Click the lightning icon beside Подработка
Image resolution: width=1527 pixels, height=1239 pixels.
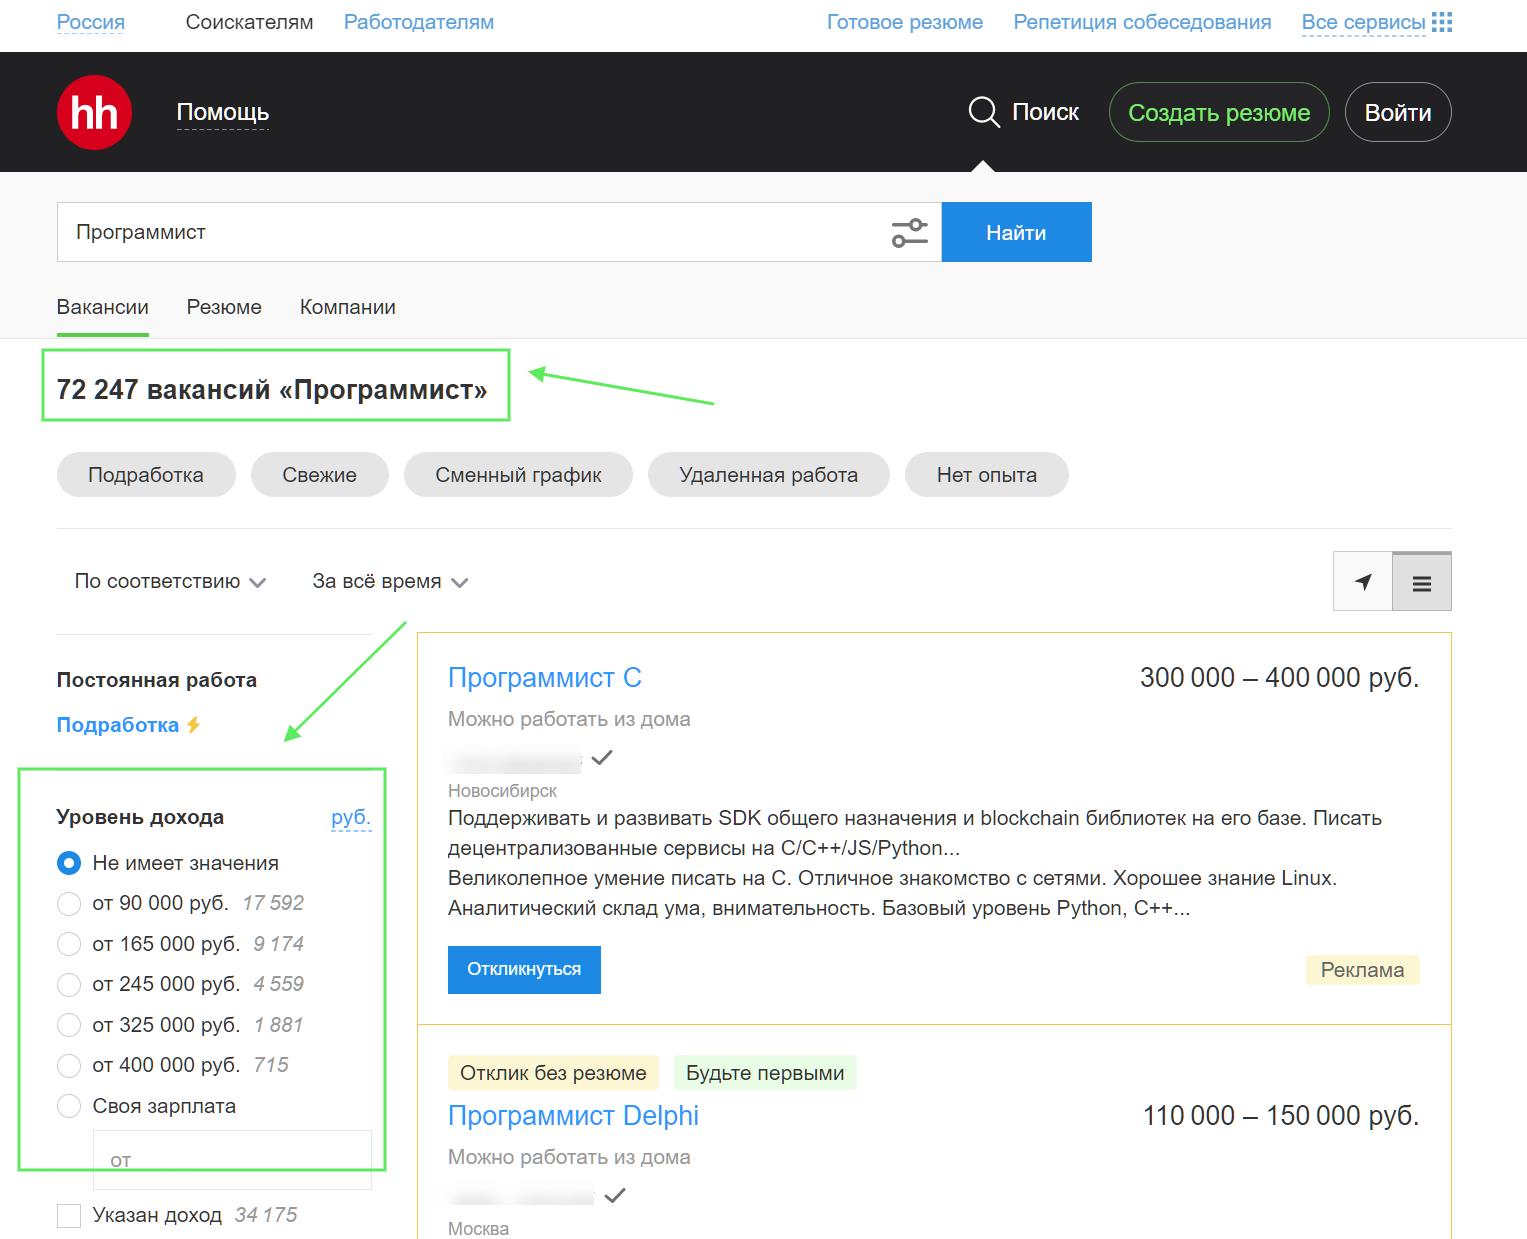point(194,725)
